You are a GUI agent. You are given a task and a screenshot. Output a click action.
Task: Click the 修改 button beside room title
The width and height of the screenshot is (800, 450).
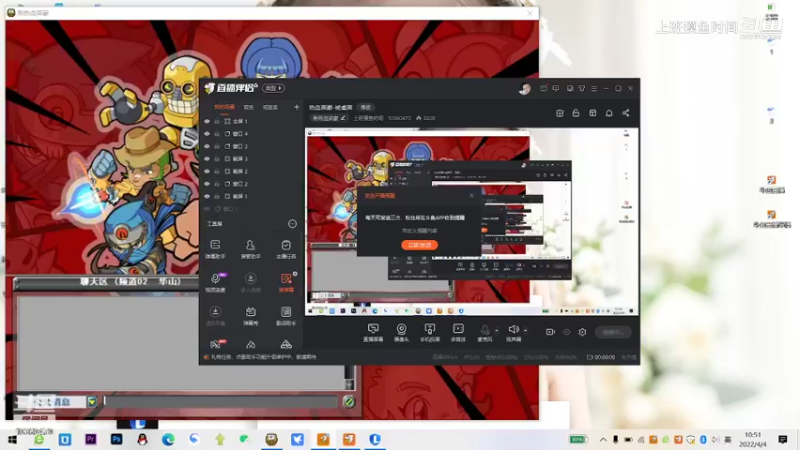point(366,107)
